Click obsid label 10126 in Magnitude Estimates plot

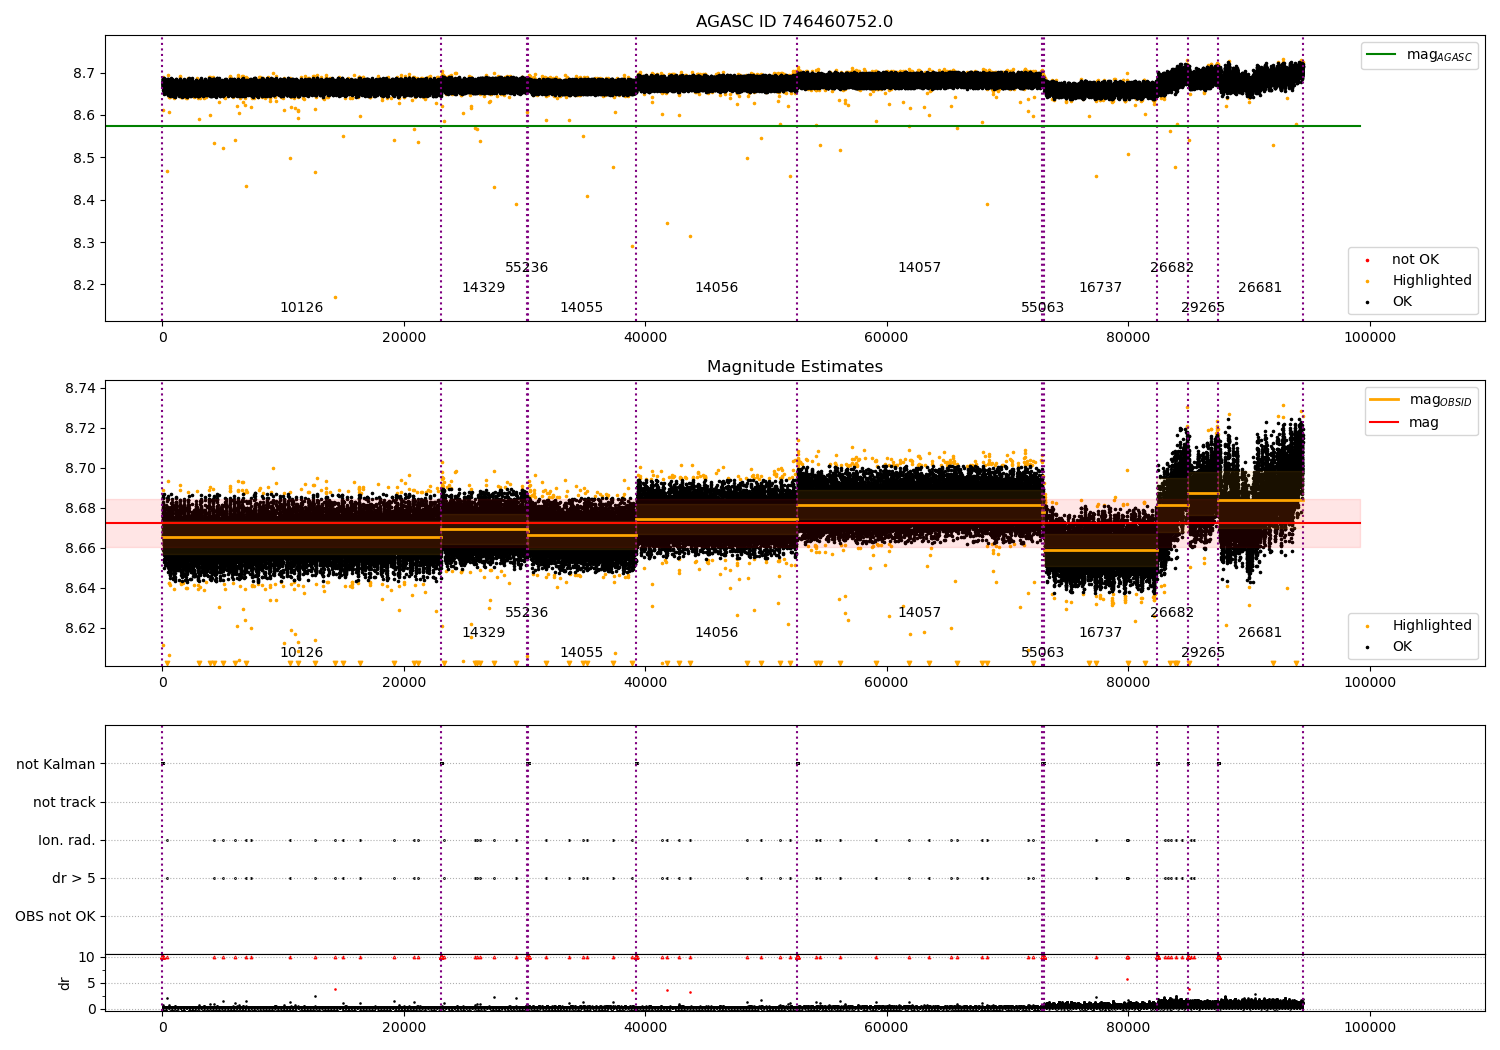tap(301, 653)
